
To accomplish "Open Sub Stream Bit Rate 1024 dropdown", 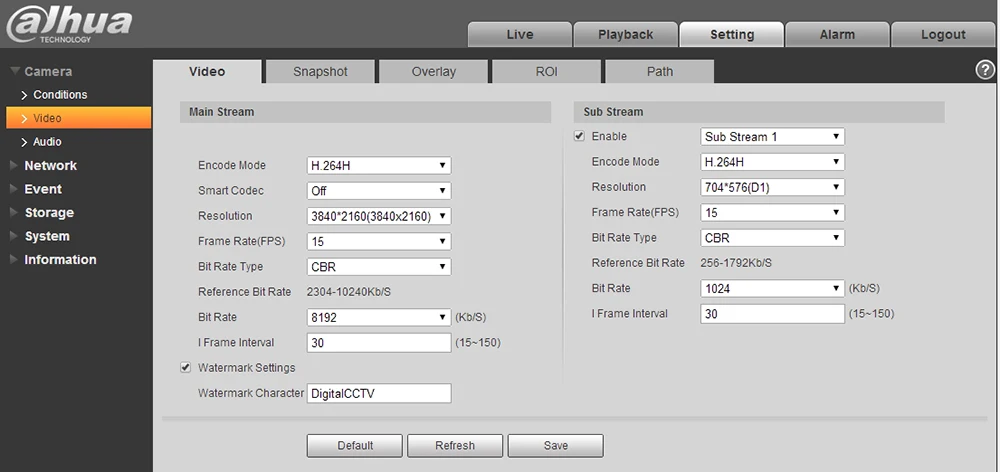I will 772,288.
